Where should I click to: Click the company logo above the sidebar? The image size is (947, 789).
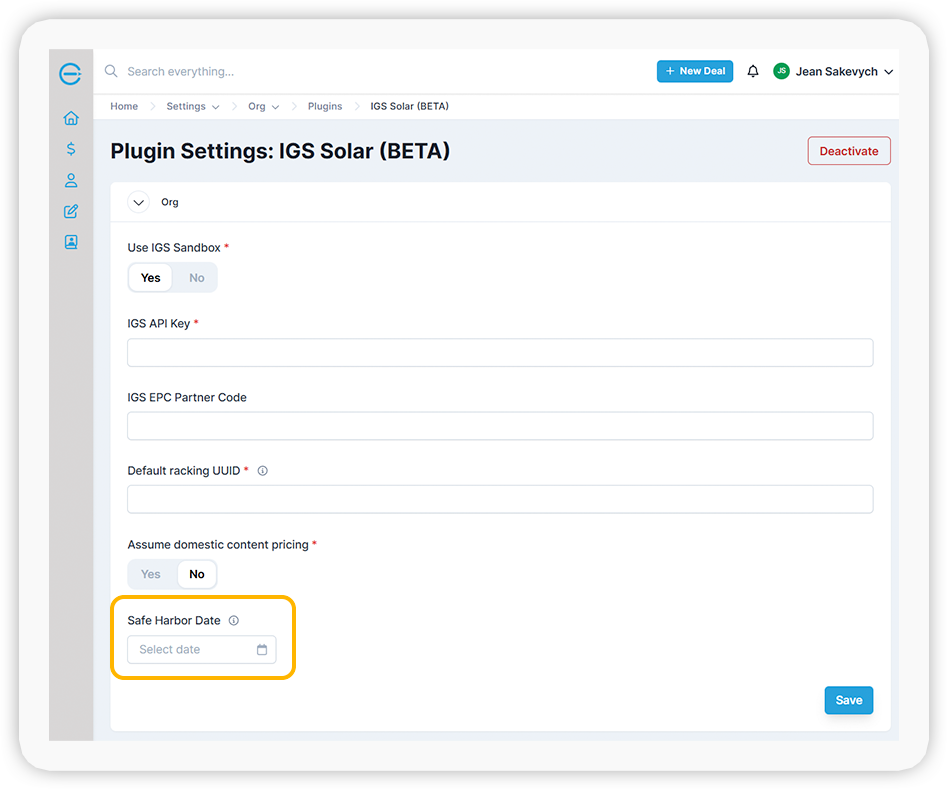point(70,73)
